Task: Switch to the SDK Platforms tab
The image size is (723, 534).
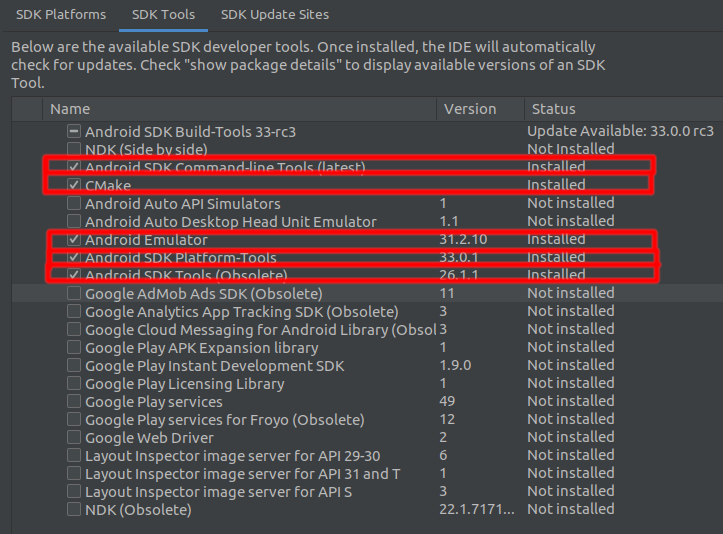Action: [61, 15]
